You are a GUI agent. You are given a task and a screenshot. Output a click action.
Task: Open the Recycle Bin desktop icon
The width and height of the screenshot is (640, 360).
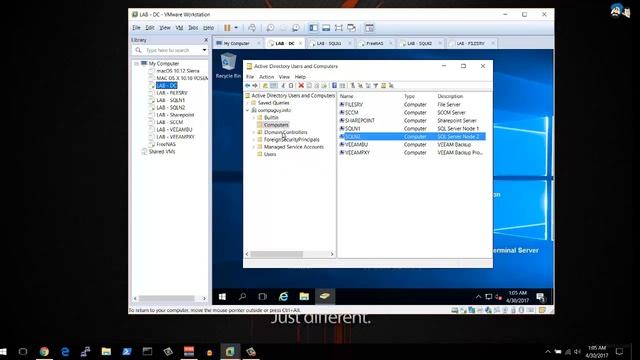pyautogui.click(x=228, y=66)
